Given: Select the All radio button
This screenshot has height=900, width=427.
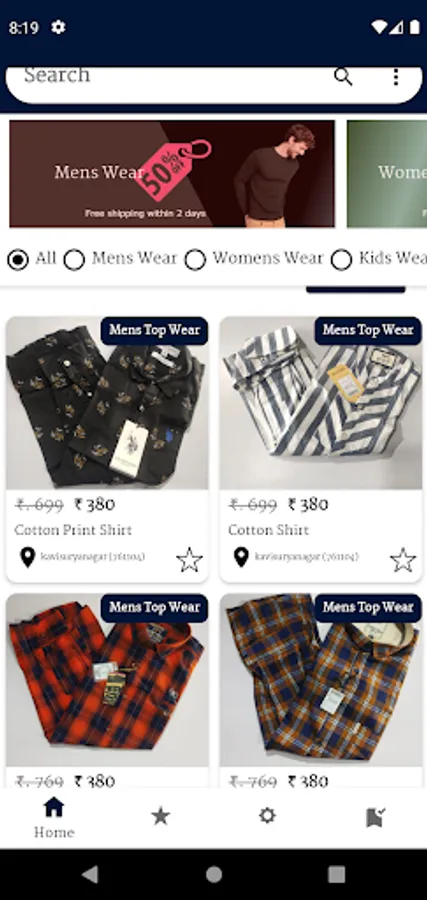Looking at the screenshot, I should point(18,259).
